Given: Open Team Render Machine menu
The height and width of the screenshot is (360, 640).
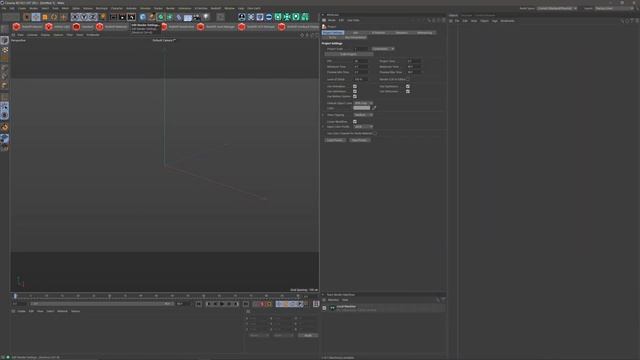Looking at the screenshot, I should pyautogui.click(x=333, y=300).
